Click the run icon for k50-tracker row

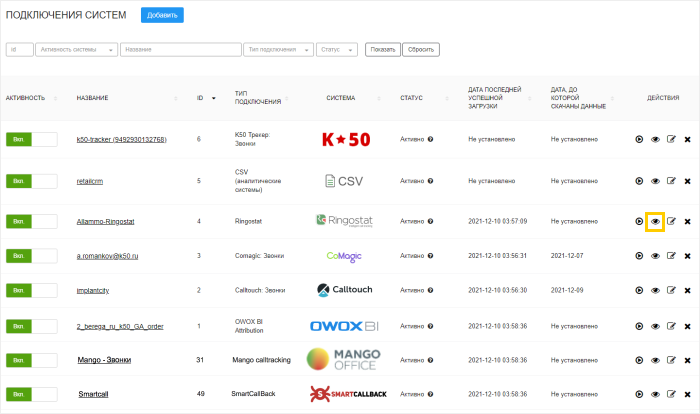pos(639,139)
